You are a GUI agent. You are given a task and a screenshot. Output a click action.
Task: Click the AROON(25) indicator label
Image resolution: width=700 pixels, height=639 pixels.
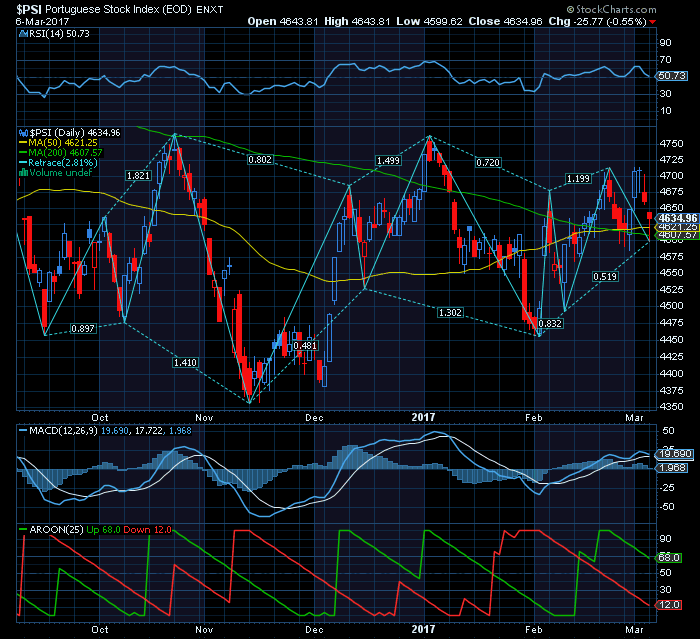(56, 530)
